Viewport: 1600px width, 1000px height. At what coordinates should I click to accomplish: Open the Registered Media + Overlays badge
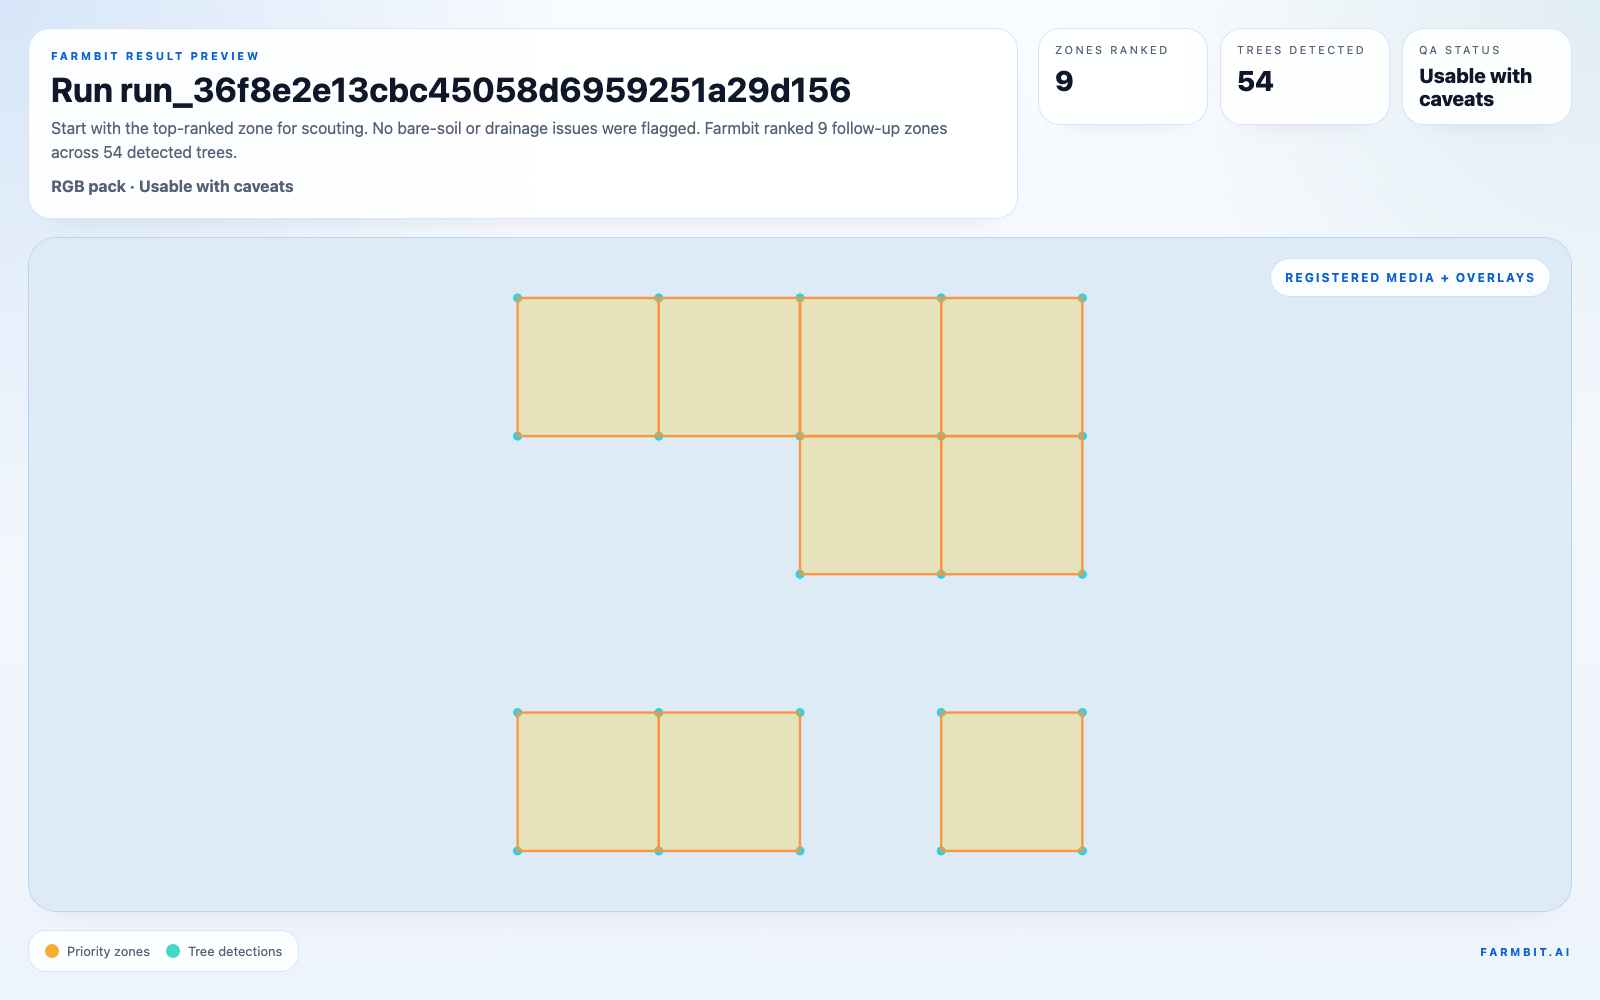tap(1409, 278)
